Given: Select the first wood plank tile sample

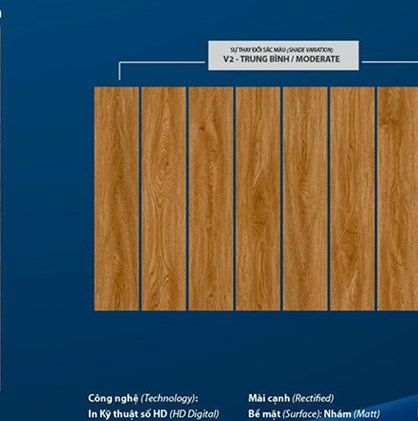Looking at the screenshot, I should pos(116,199).
